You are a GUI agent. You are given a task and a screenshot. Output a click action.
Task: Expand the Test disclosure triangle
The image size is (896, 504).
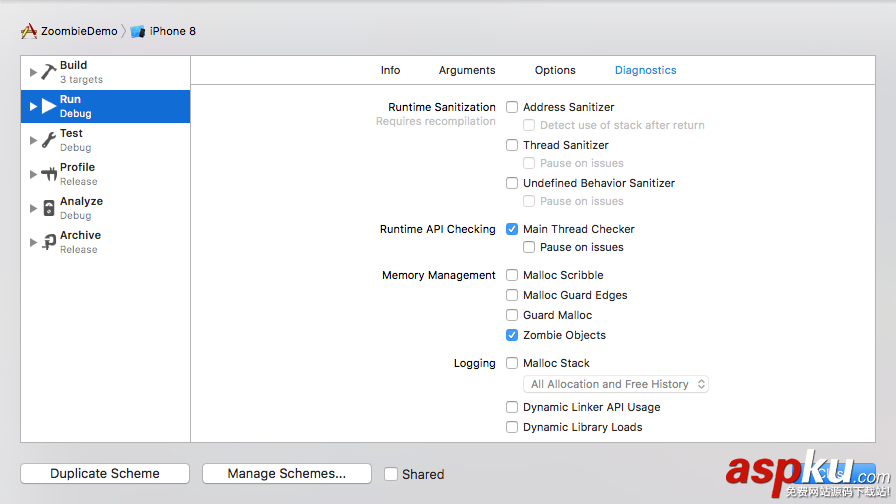(x=33, y=140)
